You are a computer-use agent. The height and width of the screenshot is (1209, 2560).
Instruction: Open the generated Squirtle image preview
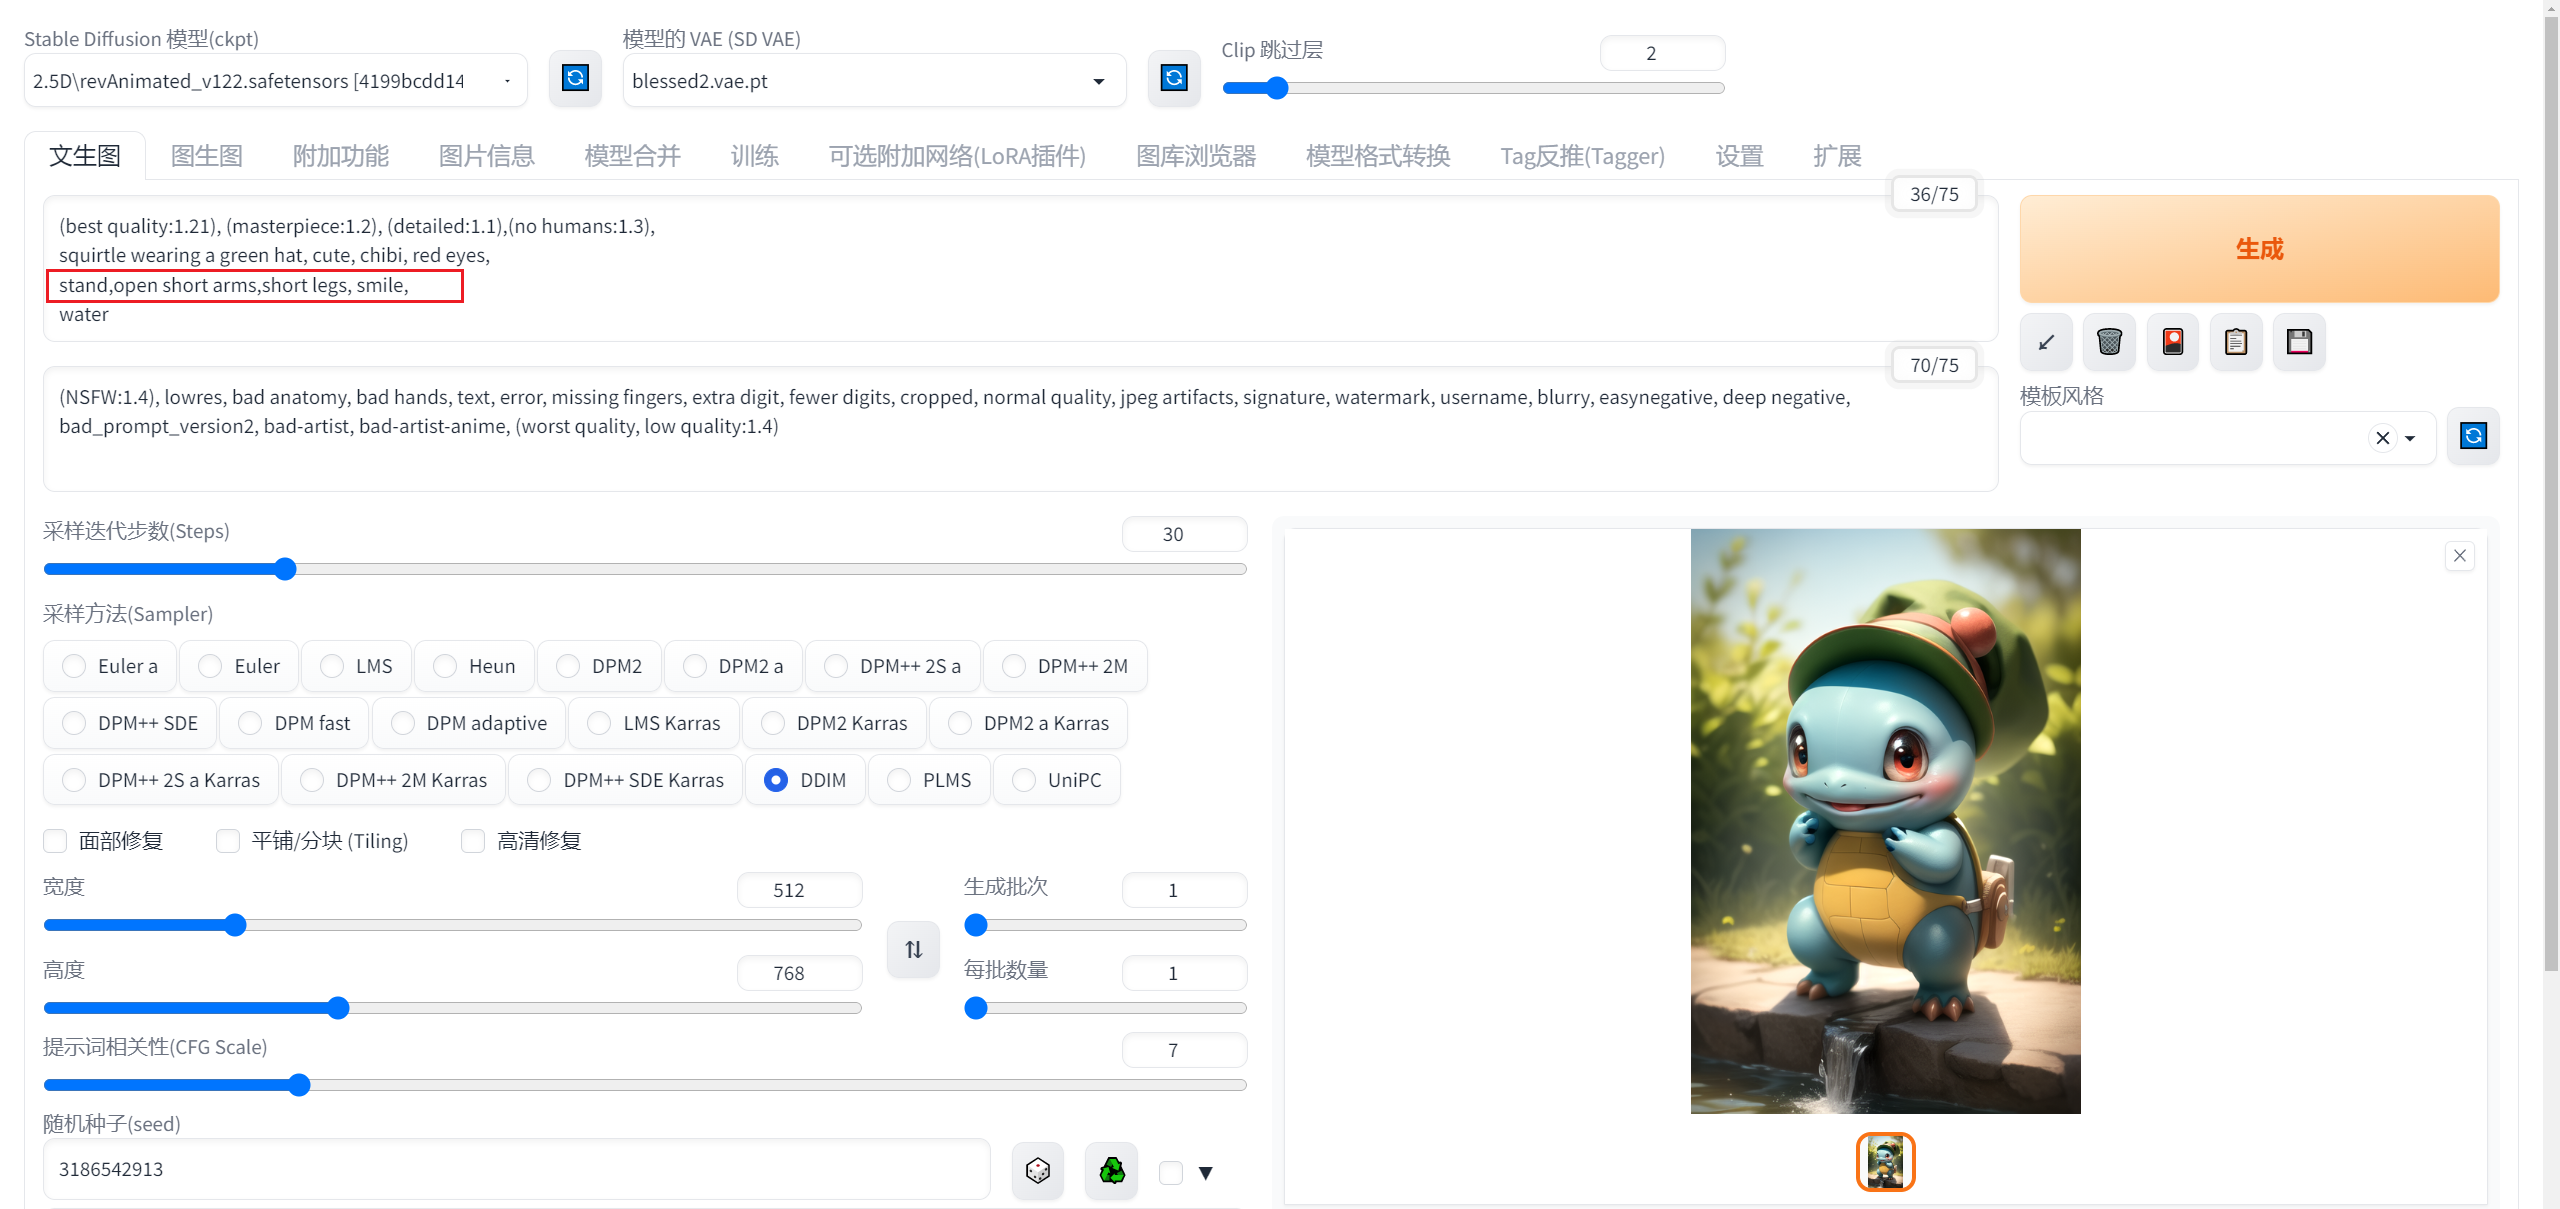point(1885,821)
